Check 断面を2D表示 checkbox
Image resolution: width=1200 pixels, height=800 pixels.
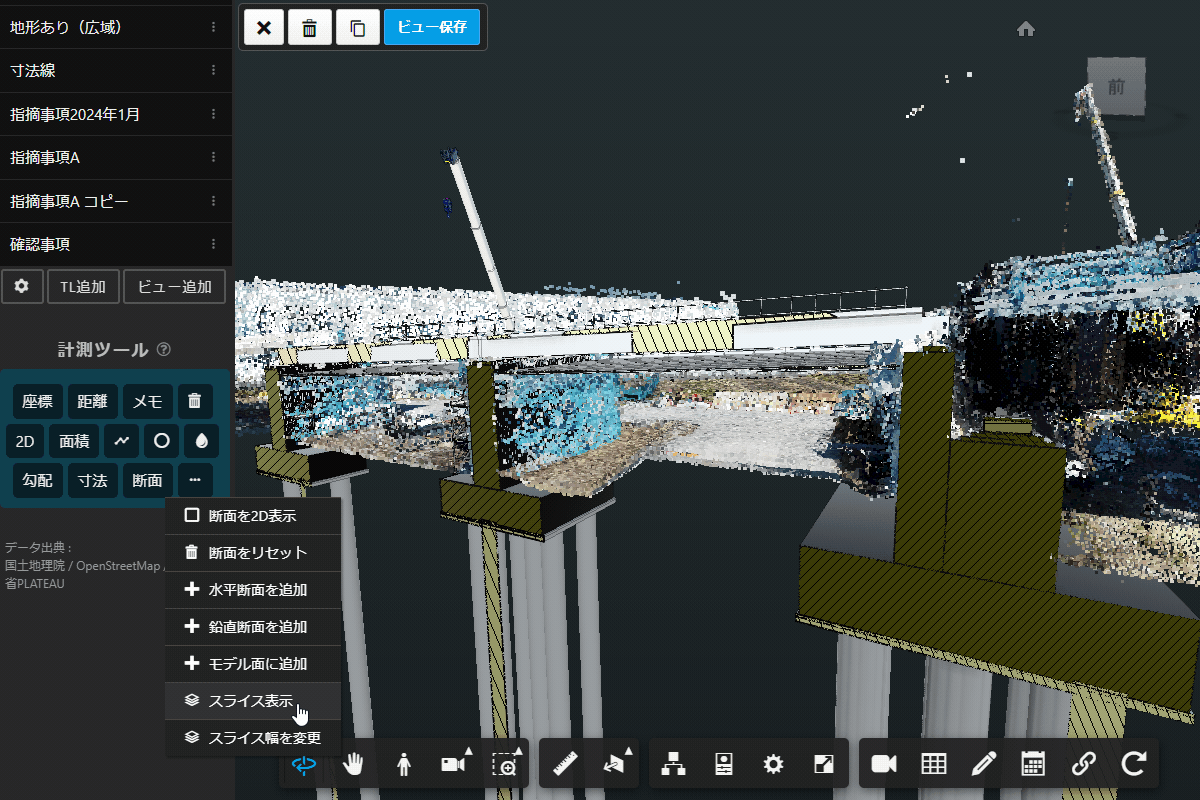point(192,516)
